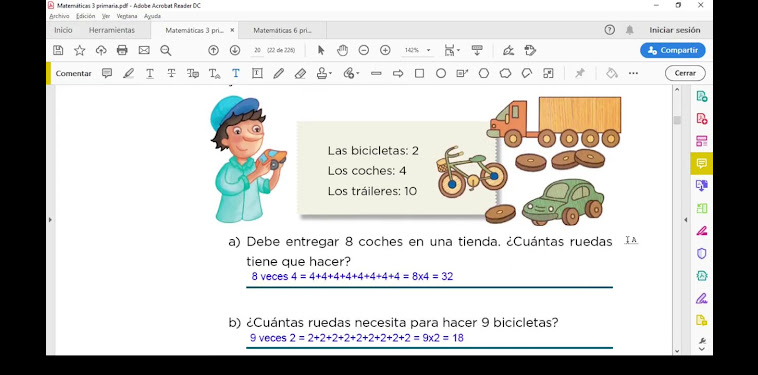
Task: Select the insert text at cursor tool
Action: point(214,73)
